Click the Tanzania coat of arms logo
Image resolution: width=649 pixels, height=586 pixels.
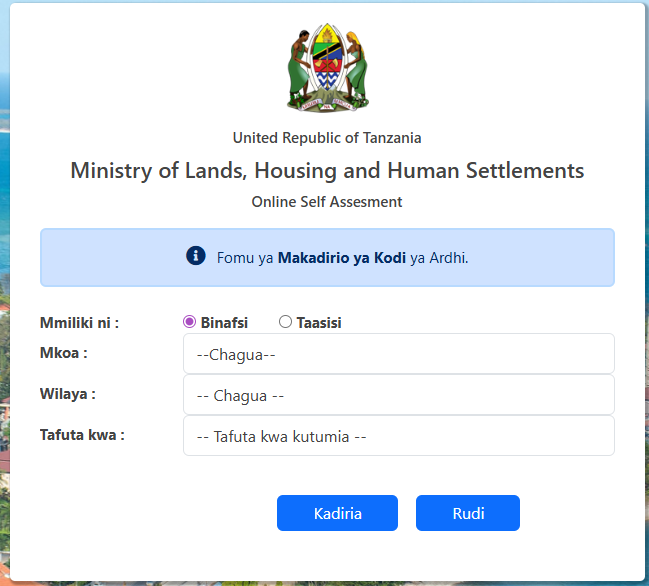pyautogui.click(x=327, y=67)
